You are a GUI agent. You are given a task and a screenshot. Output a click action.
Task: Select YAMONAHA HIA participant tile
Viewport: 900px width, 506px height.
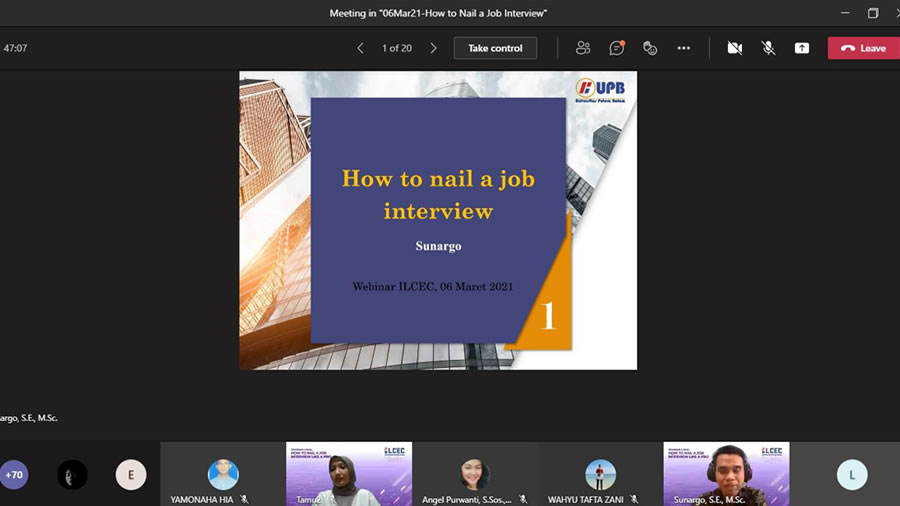(x=223, y=474)
